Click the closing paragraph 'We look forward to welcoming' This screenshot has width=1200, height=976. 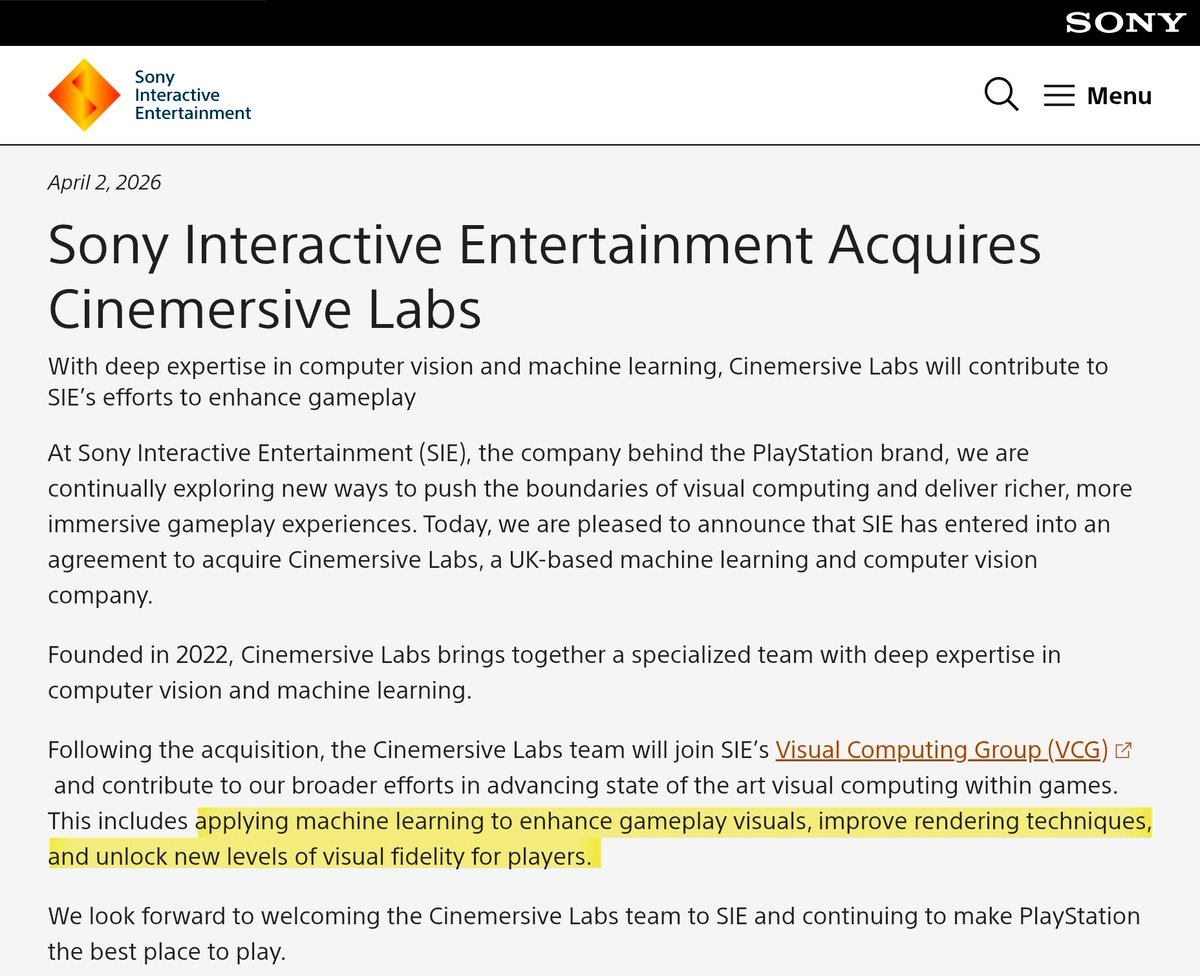(594, 932)
